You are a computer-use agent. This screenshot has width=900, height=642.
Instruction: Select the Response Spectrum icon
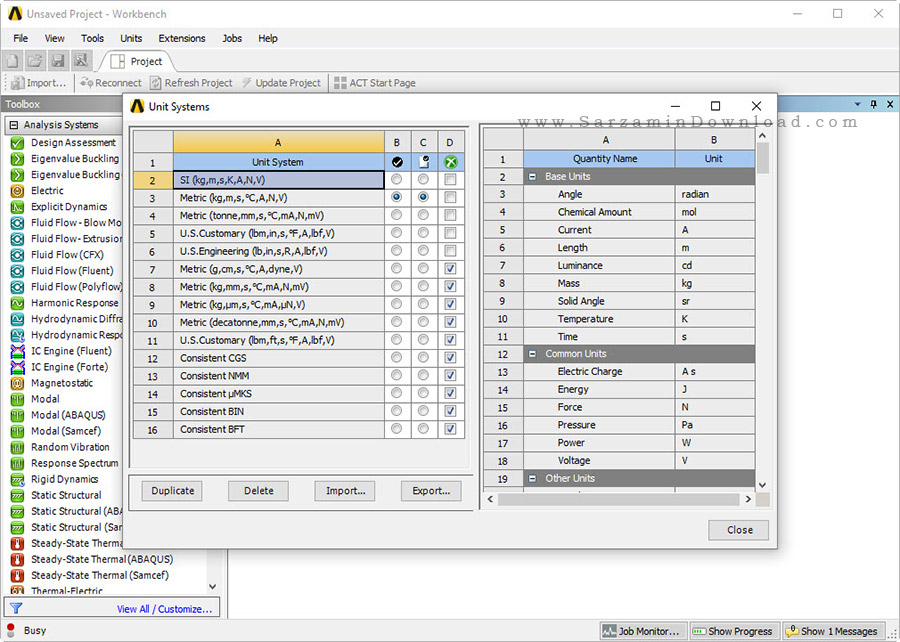(x=17, y=464)
